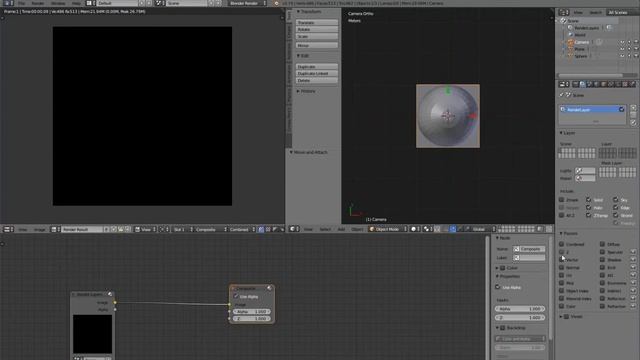Viewport: 640px width, 360px height.
Task: Toggle Use Alpha in the Composite node
Action: point(236,296)
